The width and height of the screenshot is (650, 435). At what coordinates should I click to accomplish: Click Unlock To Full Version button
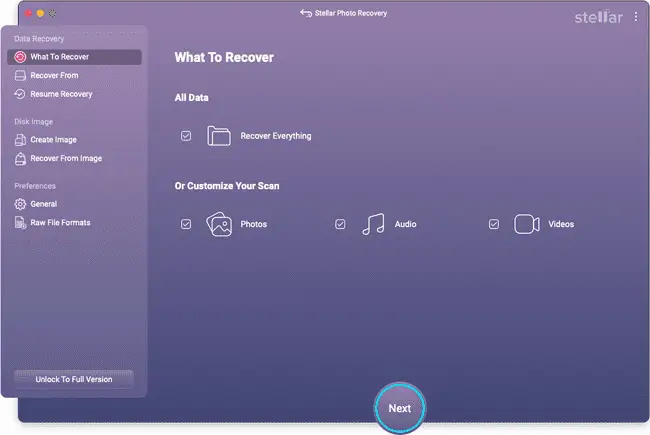pos(74,379)
